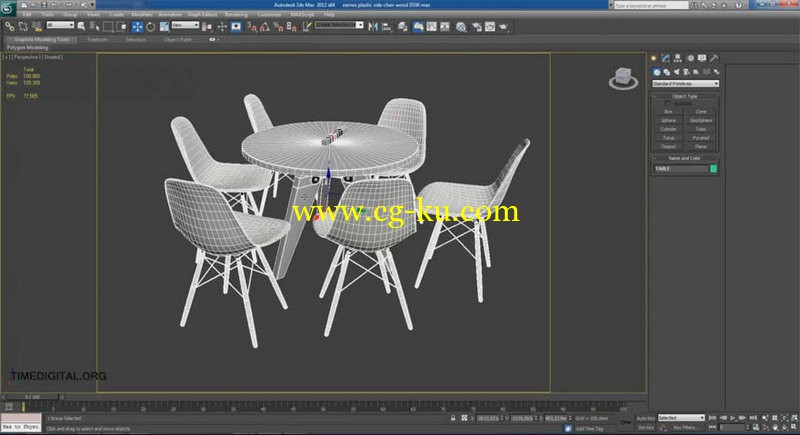This screenshot has height=435, width=800.
Task: Click the Mirror tool
Action: click(373, 27)
